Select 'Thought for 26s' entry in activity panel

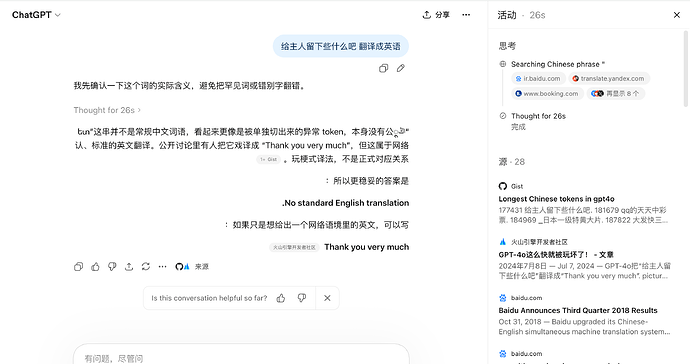pos(538,116)
